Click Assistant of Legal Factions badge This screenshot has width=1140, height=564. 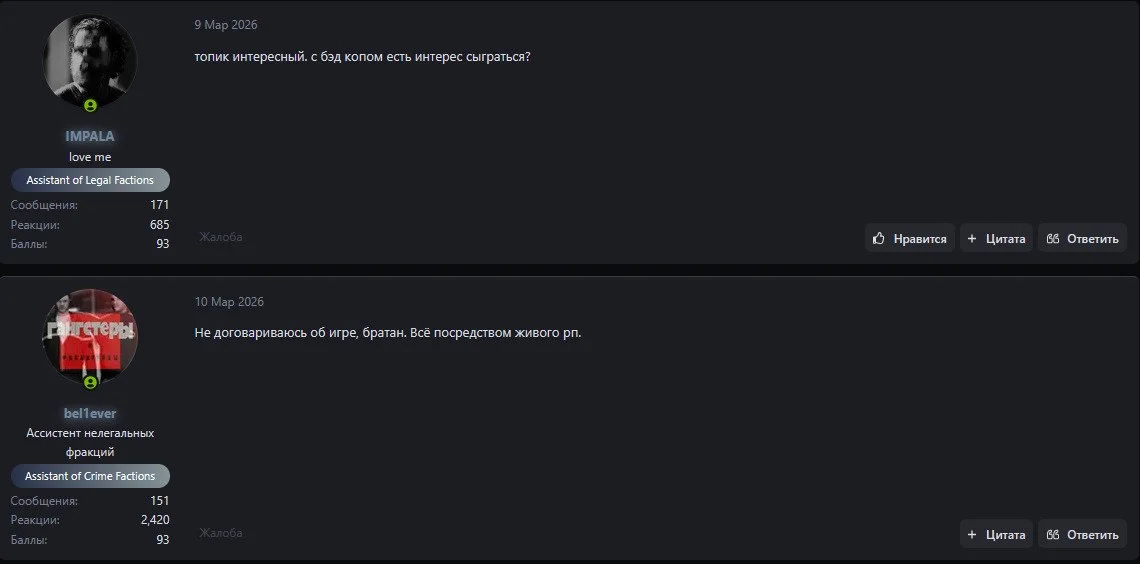pyautogui.click(x=90, y=180)
